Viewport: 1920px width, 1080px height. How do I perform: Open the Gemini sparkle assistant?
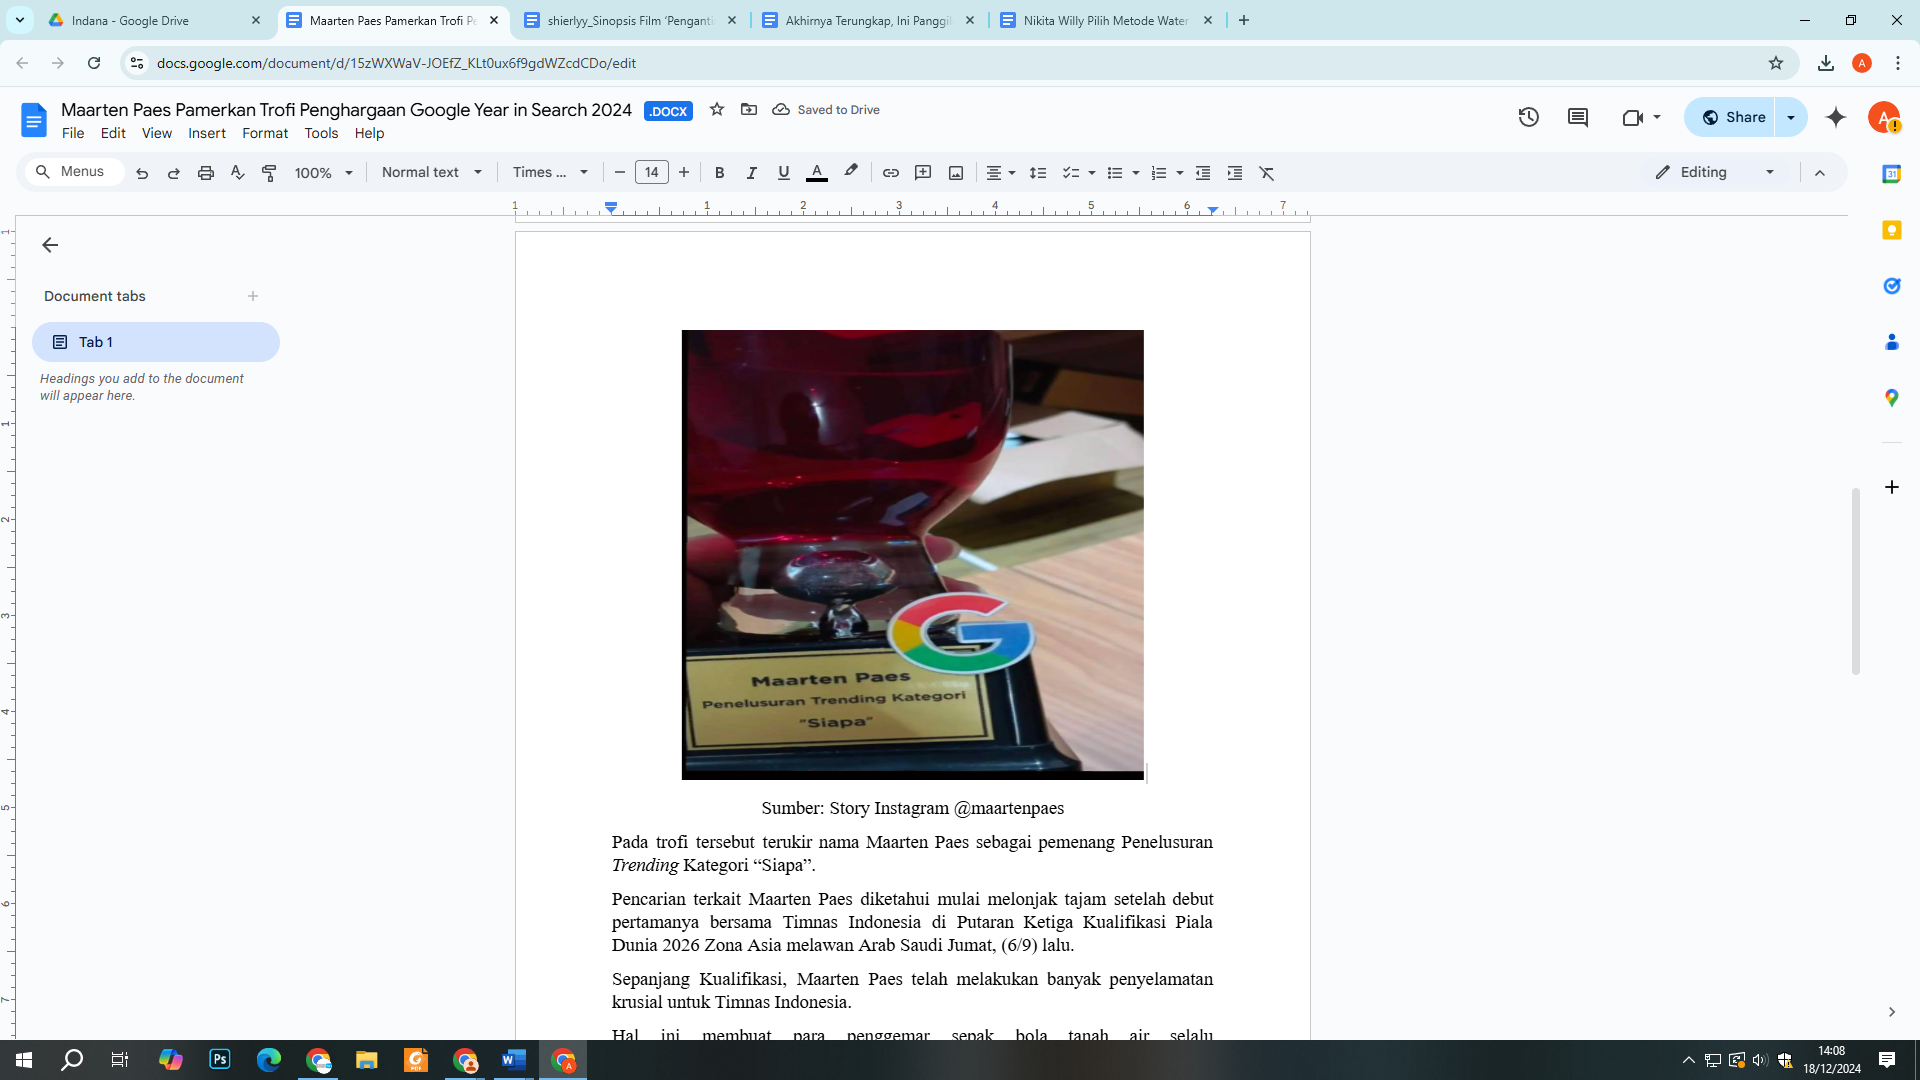coord(1836,118)
